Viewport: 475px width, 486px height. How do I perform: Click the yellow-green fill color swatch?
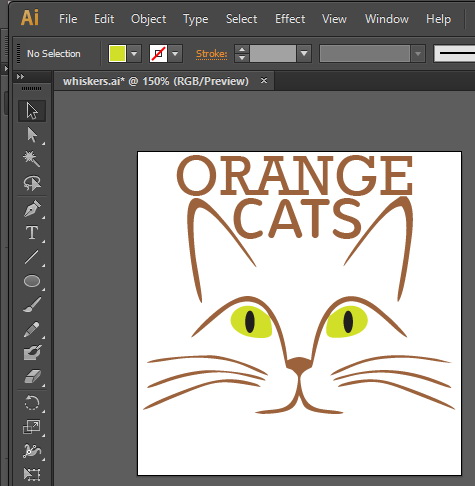click(117, 54)
